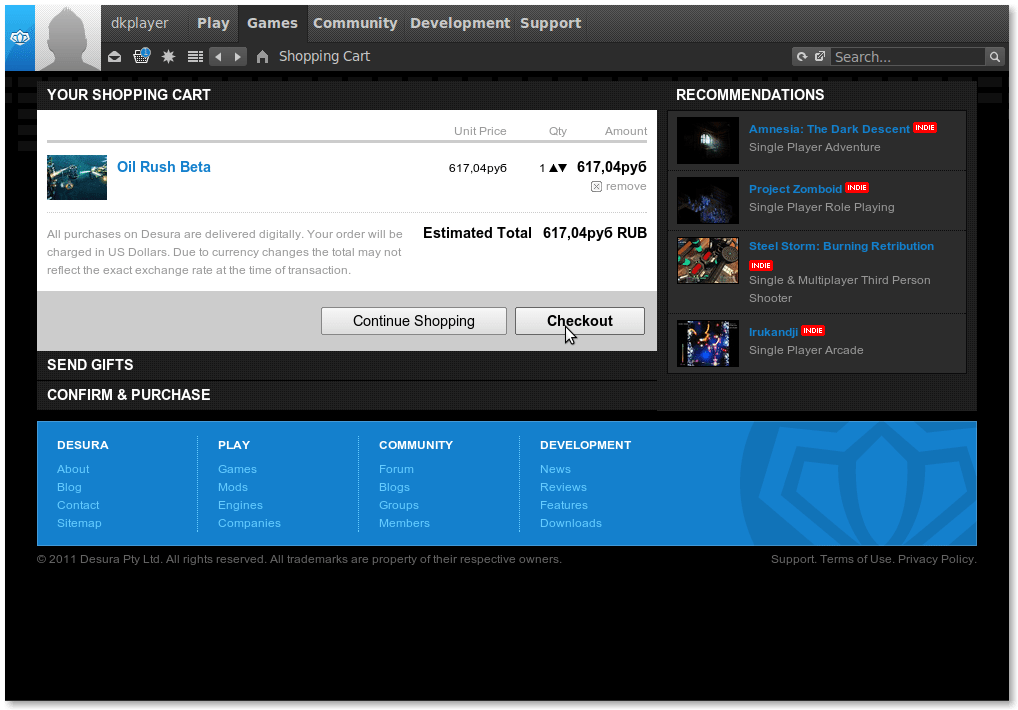The height and width of the screenshot is (710, 1018).
Task: Open page in external browser icon
Action: coord(820,56)
